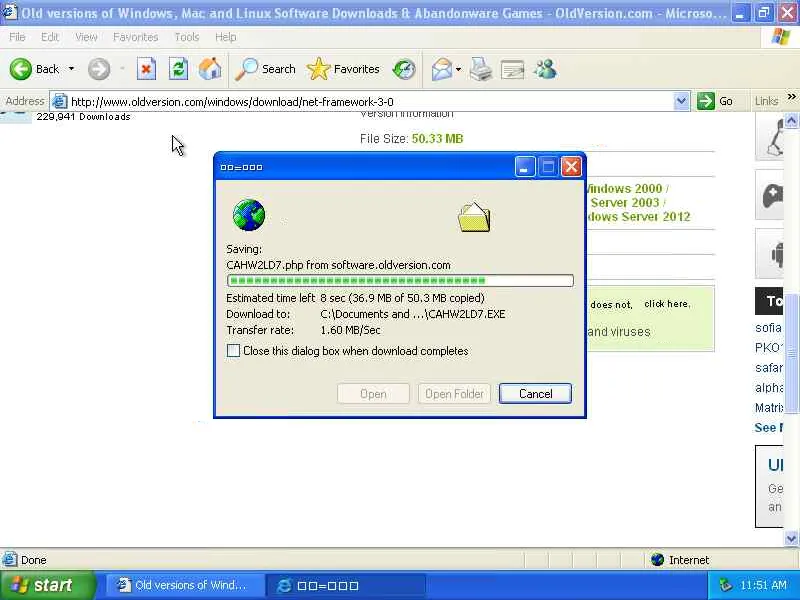Open the Messenger people icon
800x600 pixels.
pos(545,69)
